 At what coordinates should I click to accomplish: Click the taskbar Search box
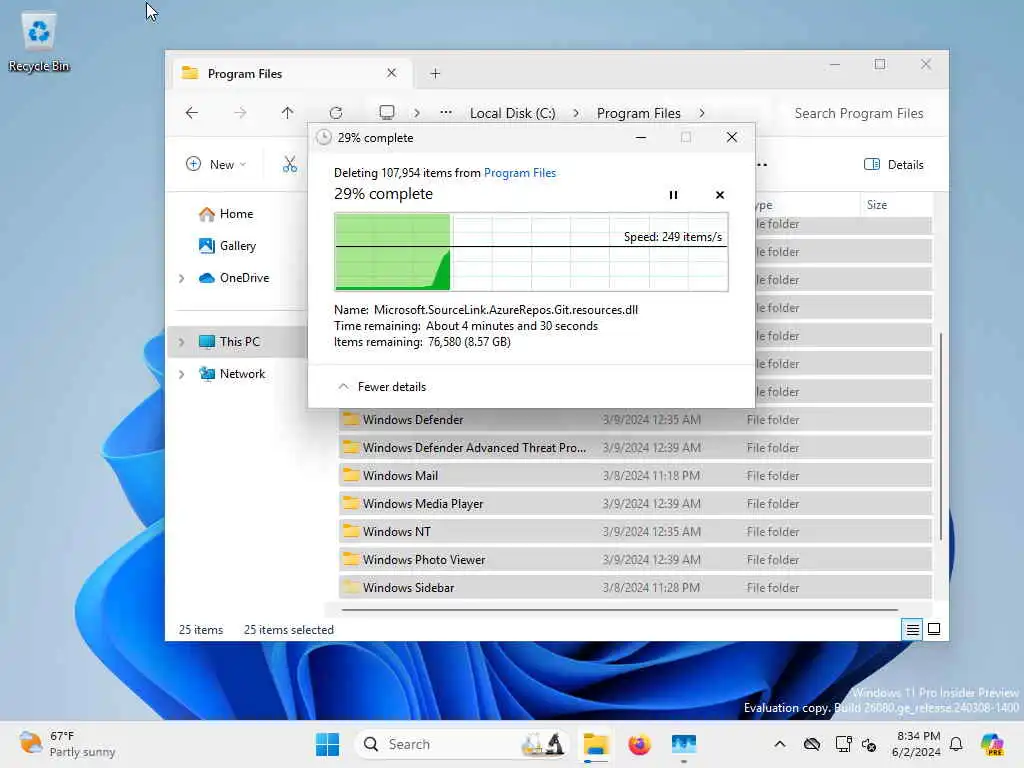[463, 744]
